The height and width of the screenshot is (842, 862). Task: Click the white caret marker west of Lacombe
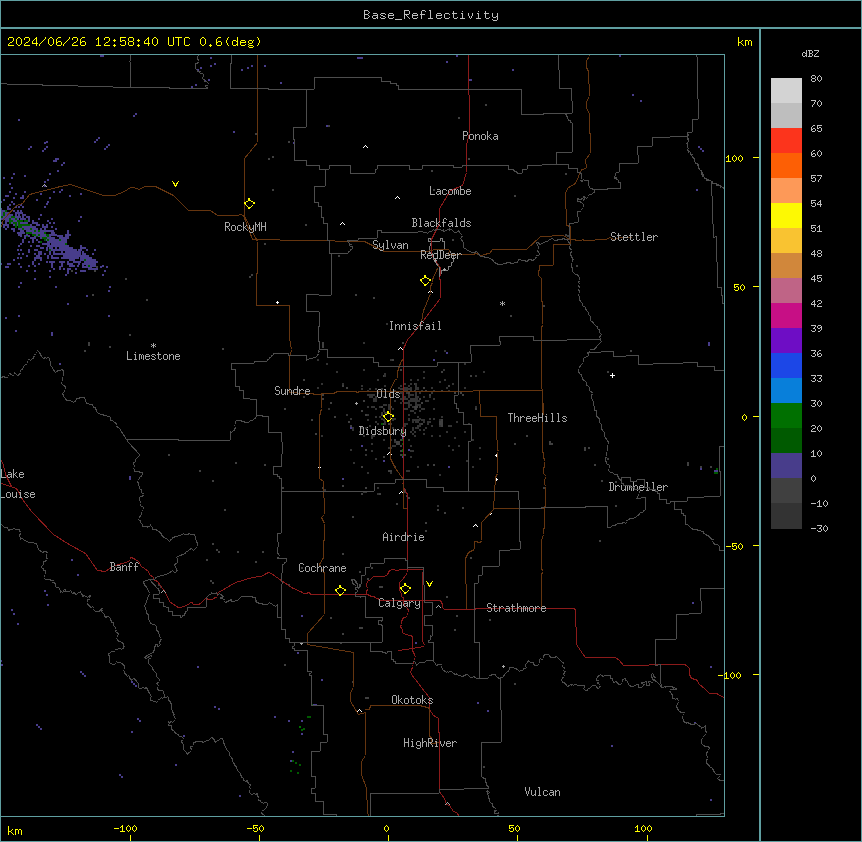(x=397, y=197)
